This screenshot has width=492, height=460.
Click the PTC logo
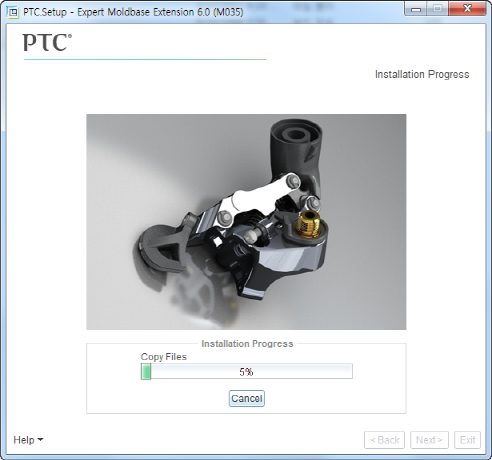47,43
